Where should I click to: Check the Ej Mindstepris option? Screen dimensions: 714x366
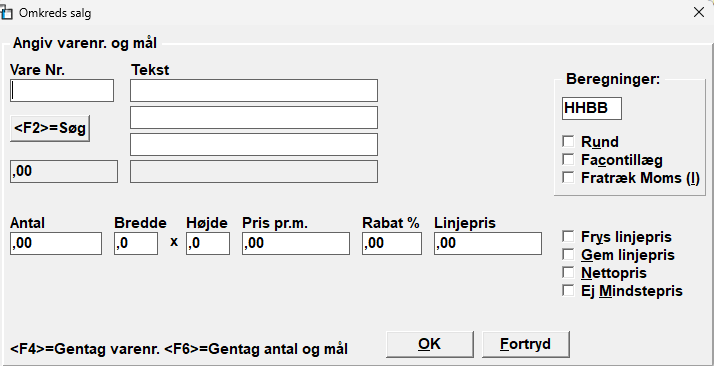coord(568,290)
